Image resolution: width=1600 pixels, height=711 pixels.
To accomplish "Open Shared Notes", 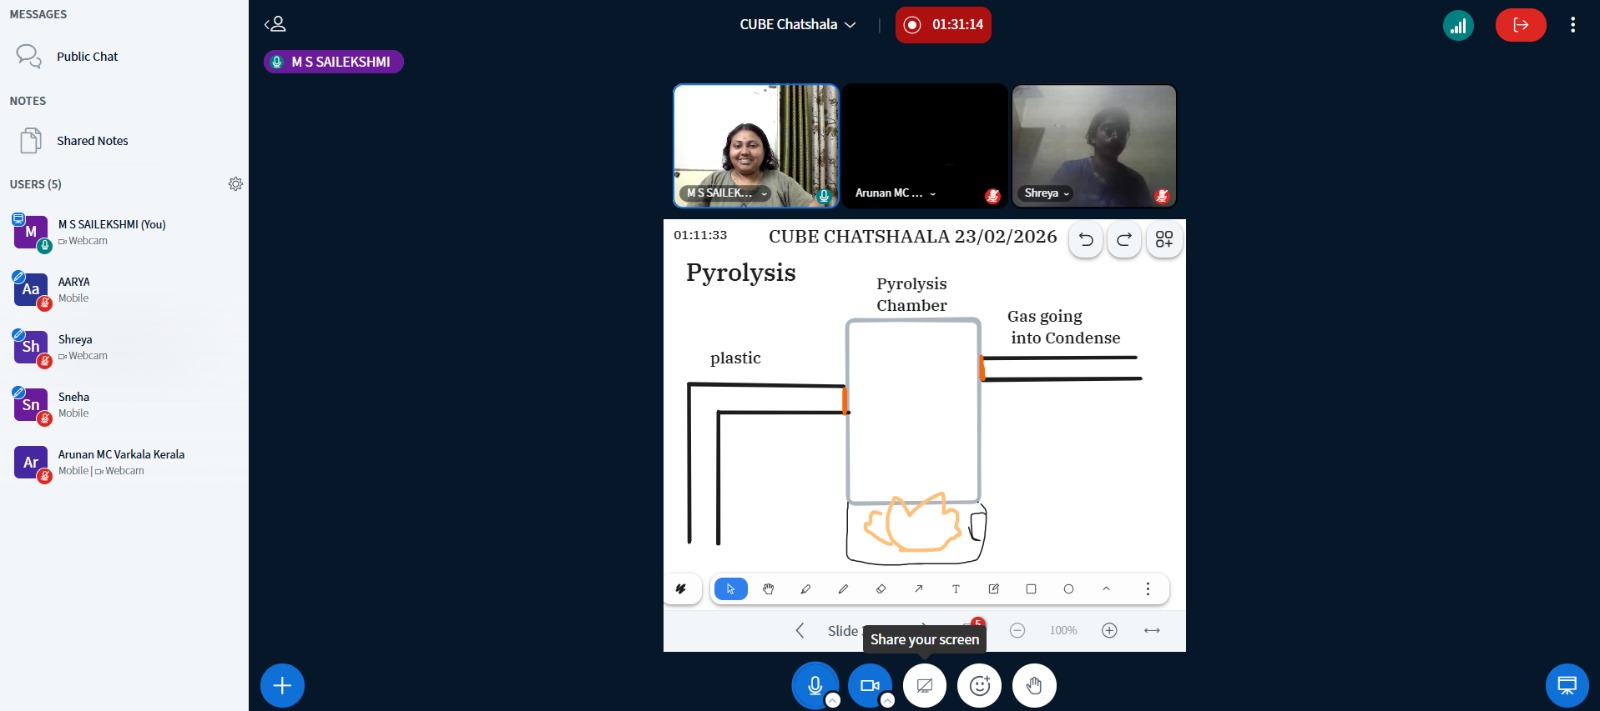I will pos(92,141).
